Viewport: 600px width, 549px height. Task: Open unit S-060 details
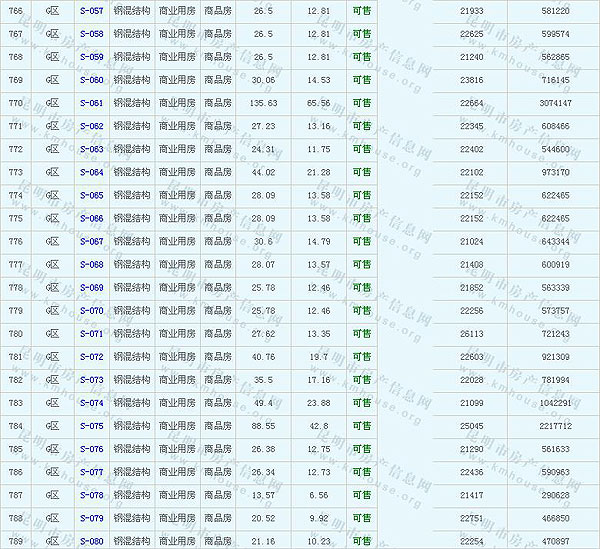pos(91,79)
